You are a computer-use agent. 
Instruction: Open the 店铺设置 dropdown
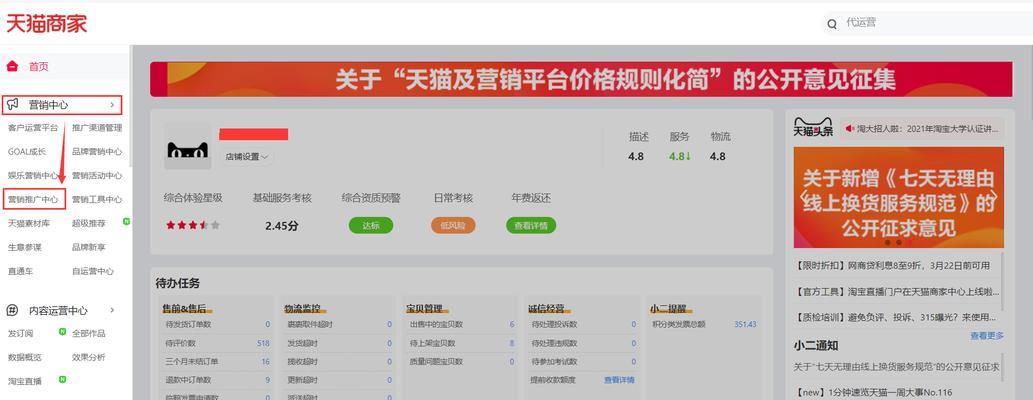(246, 157)
